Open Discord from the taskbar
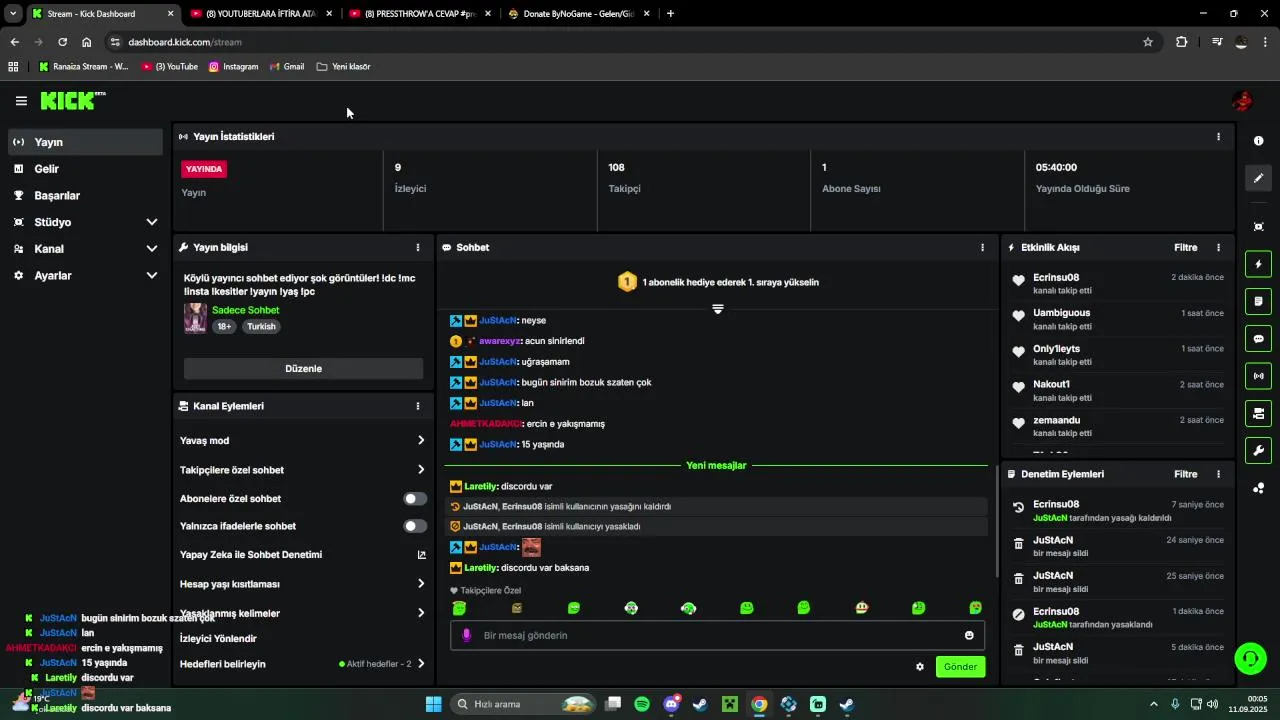 tap(671, 704)
